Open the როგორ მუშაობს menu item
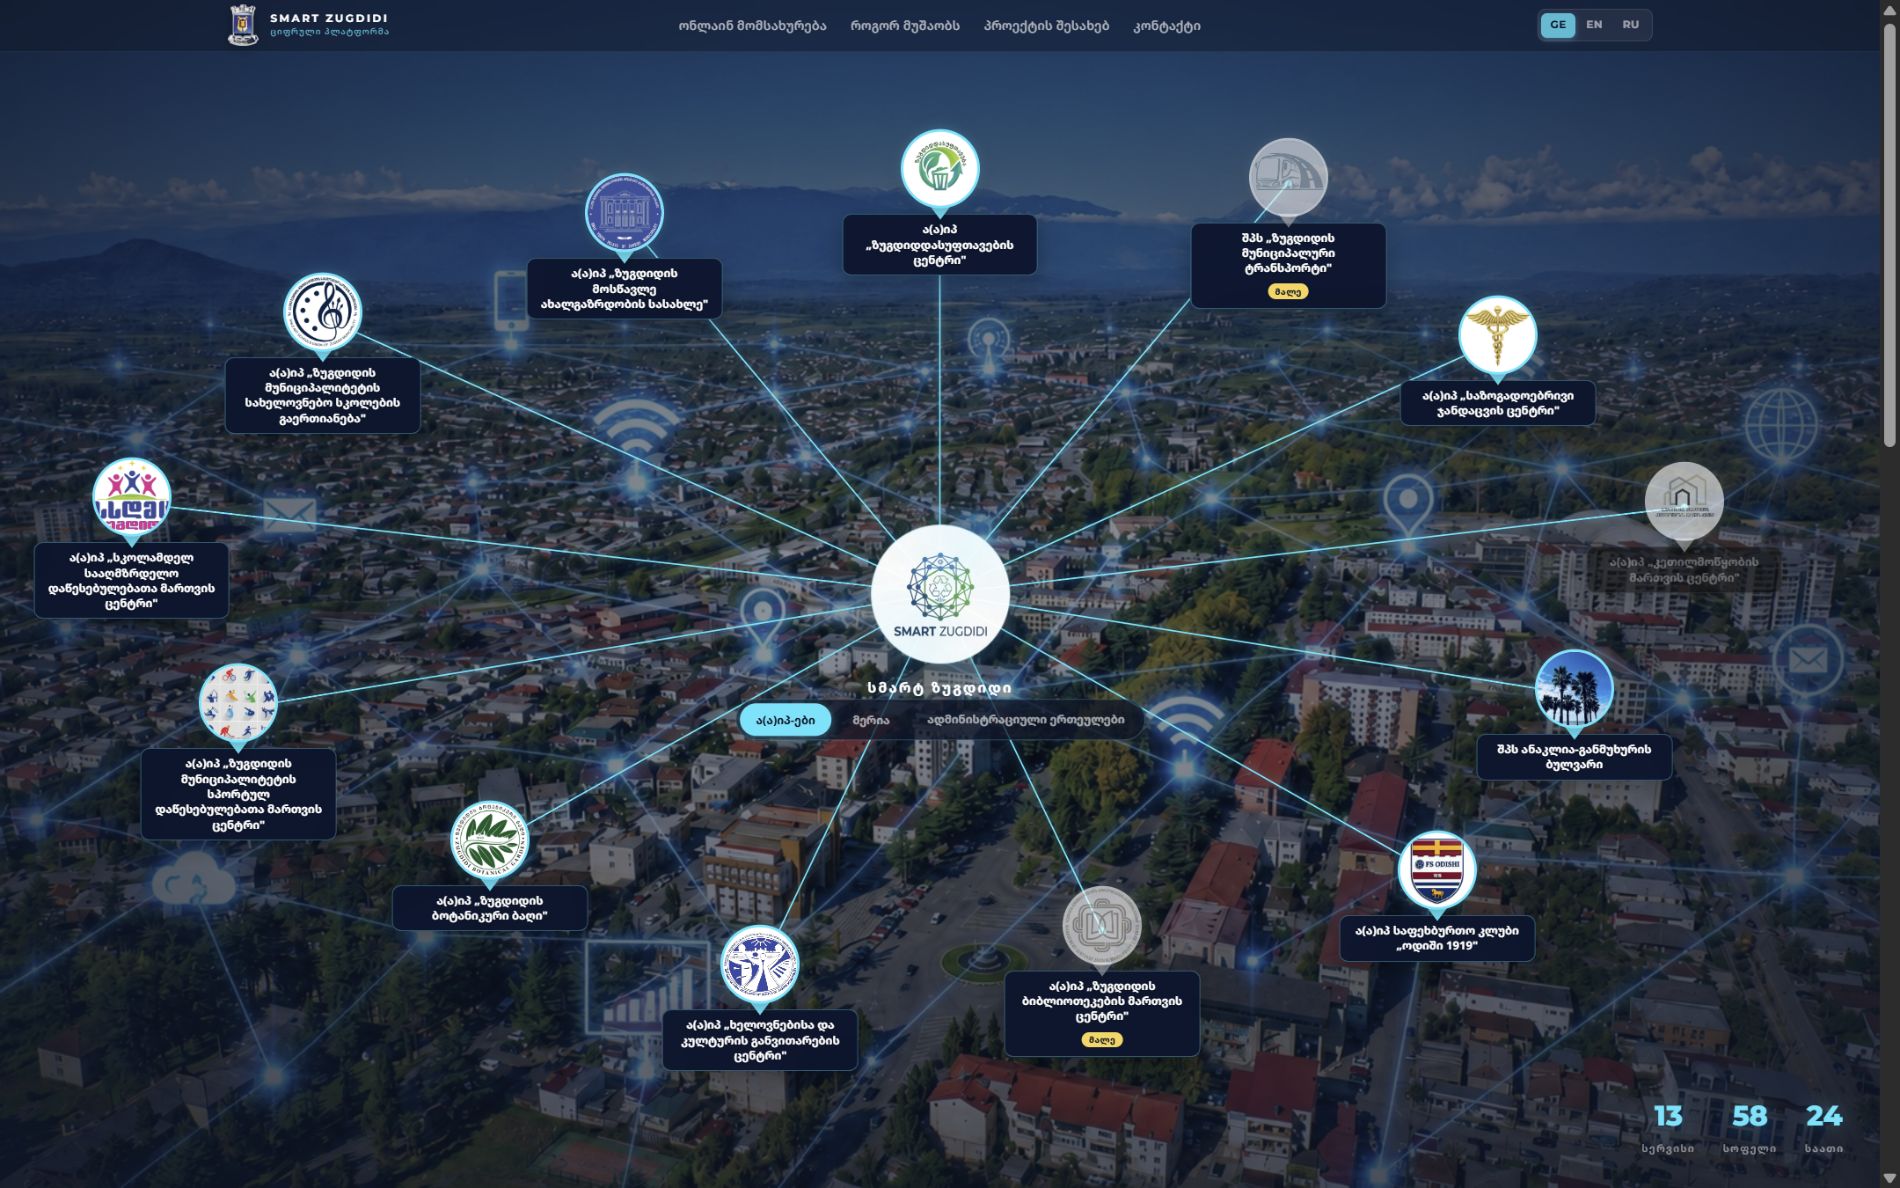The image size is (1900, 1188). tap(905, 26)
